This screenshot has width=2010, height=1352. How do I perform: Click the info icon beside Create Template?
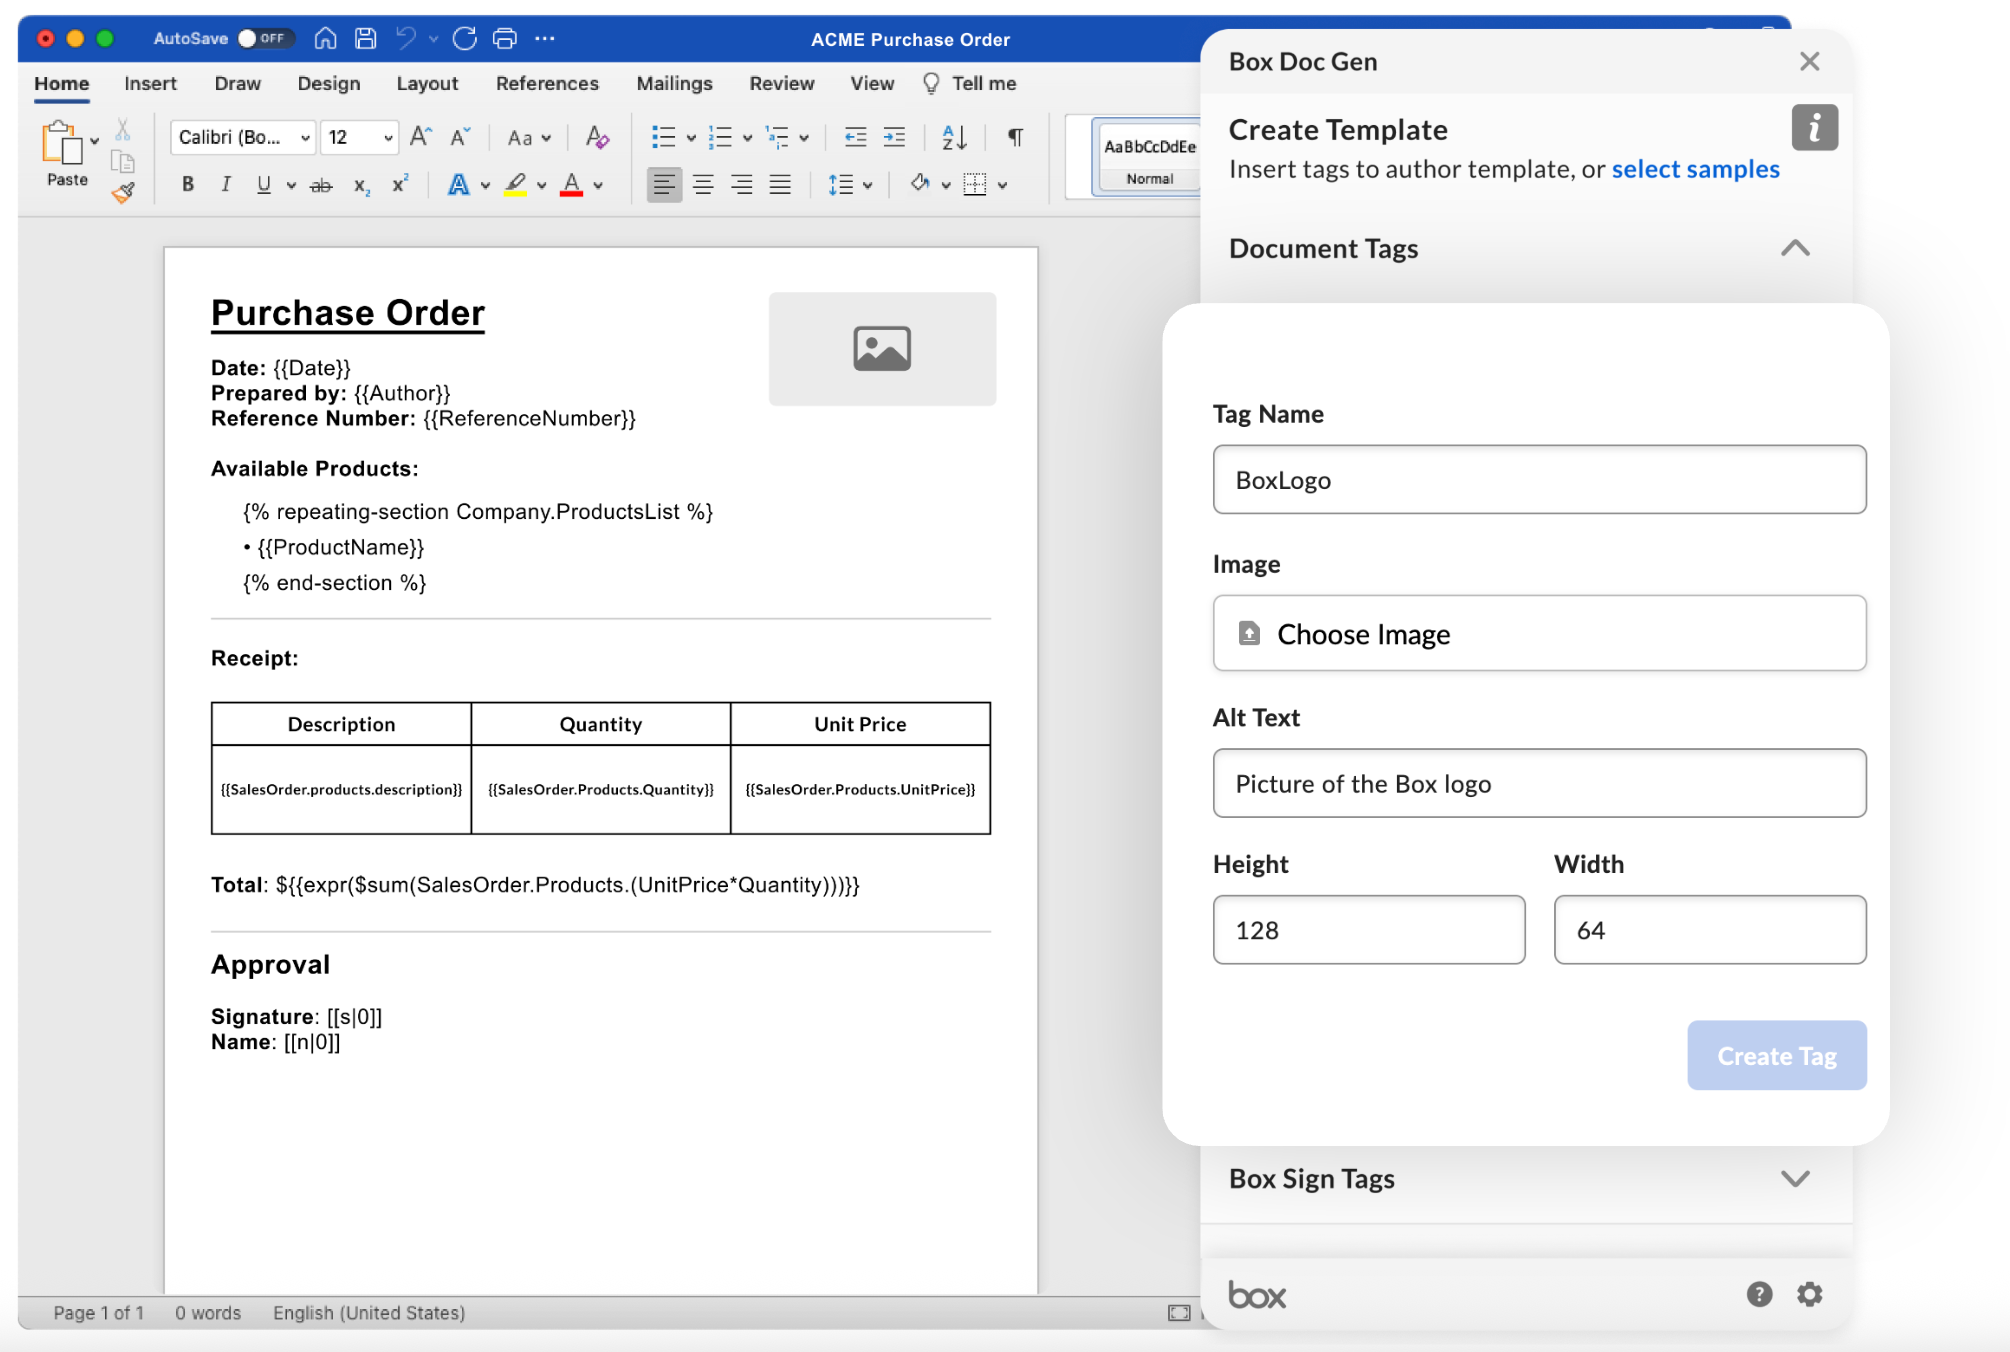coord(1814,128)
